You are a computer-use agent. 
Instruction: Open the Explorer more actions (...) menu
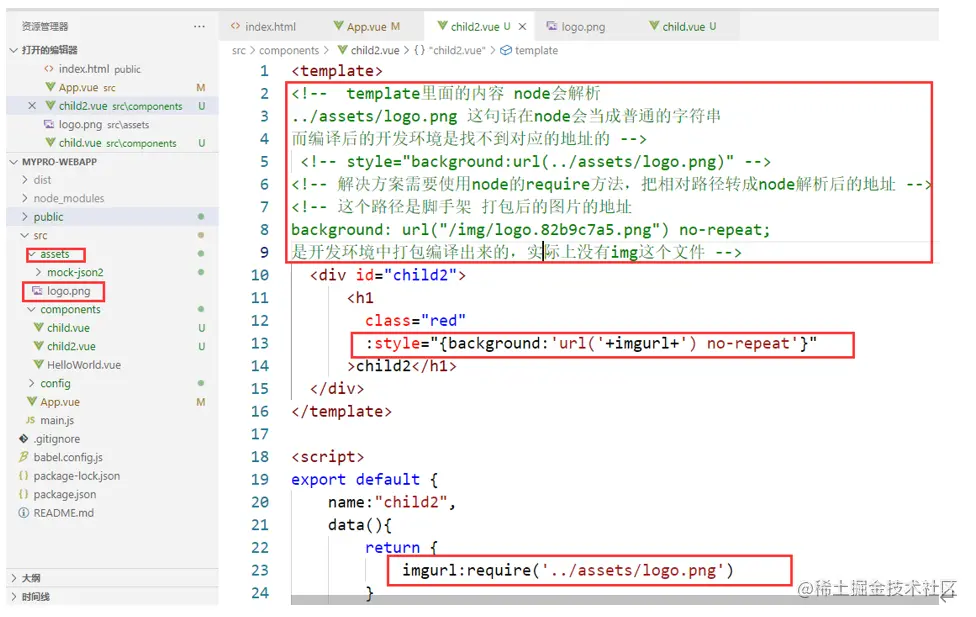[199, 26]
